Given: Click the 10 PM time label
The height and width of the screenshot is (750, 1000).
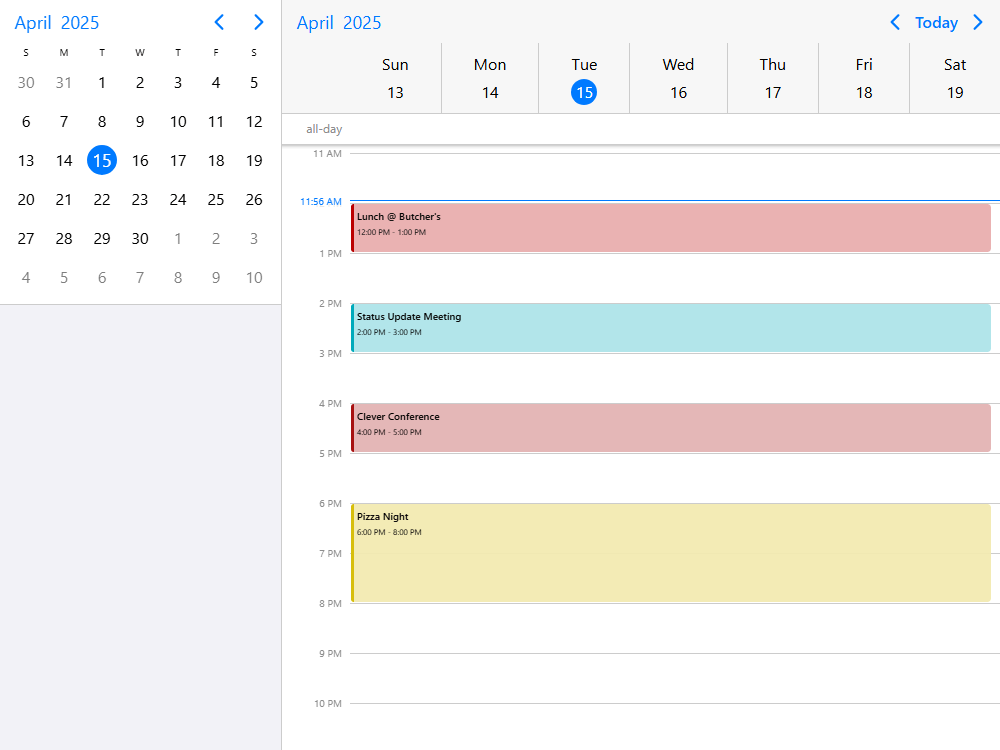Looking at the screenshot, I should 328,703.
